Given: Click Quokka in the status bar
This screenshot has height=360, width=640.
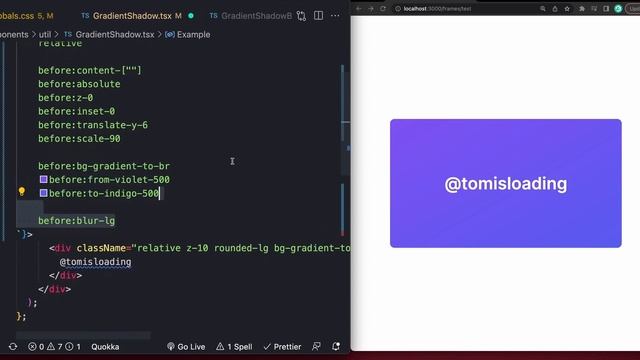Looking at the screenshot, I should point(105,347).
